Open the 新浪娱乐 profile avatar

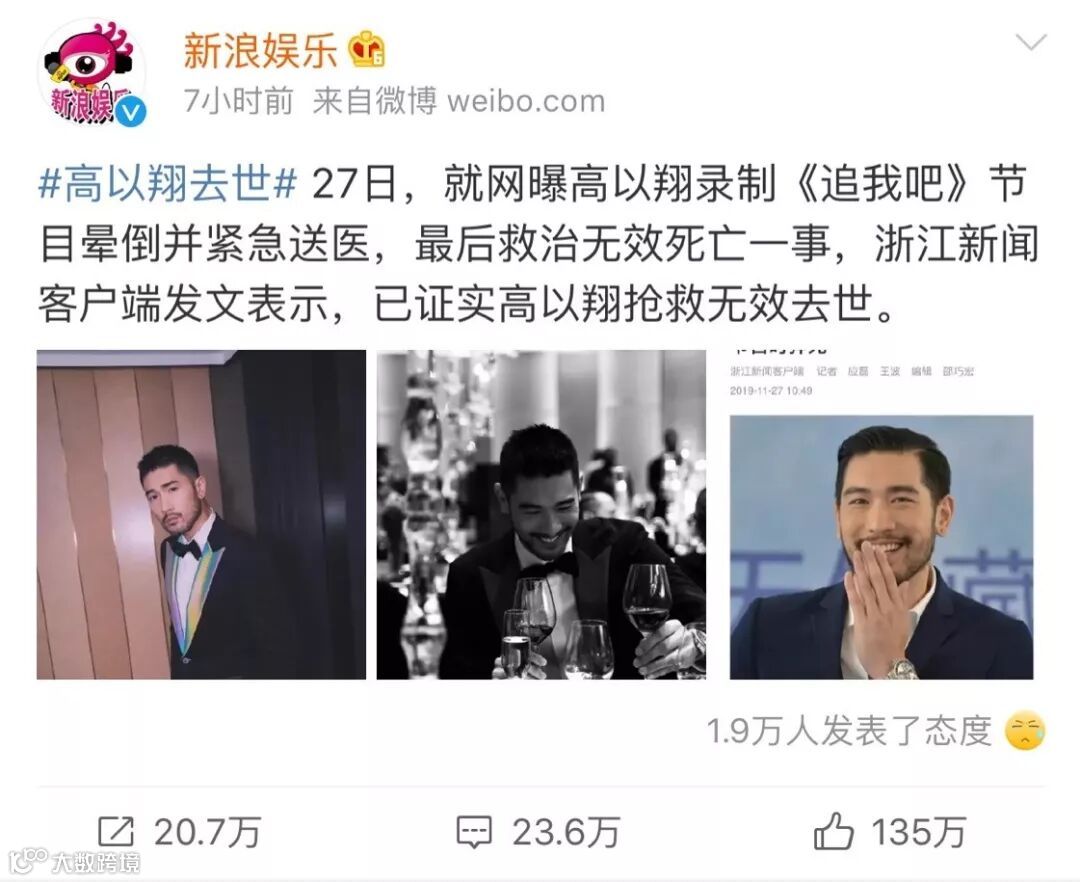(x=93, y=74)
